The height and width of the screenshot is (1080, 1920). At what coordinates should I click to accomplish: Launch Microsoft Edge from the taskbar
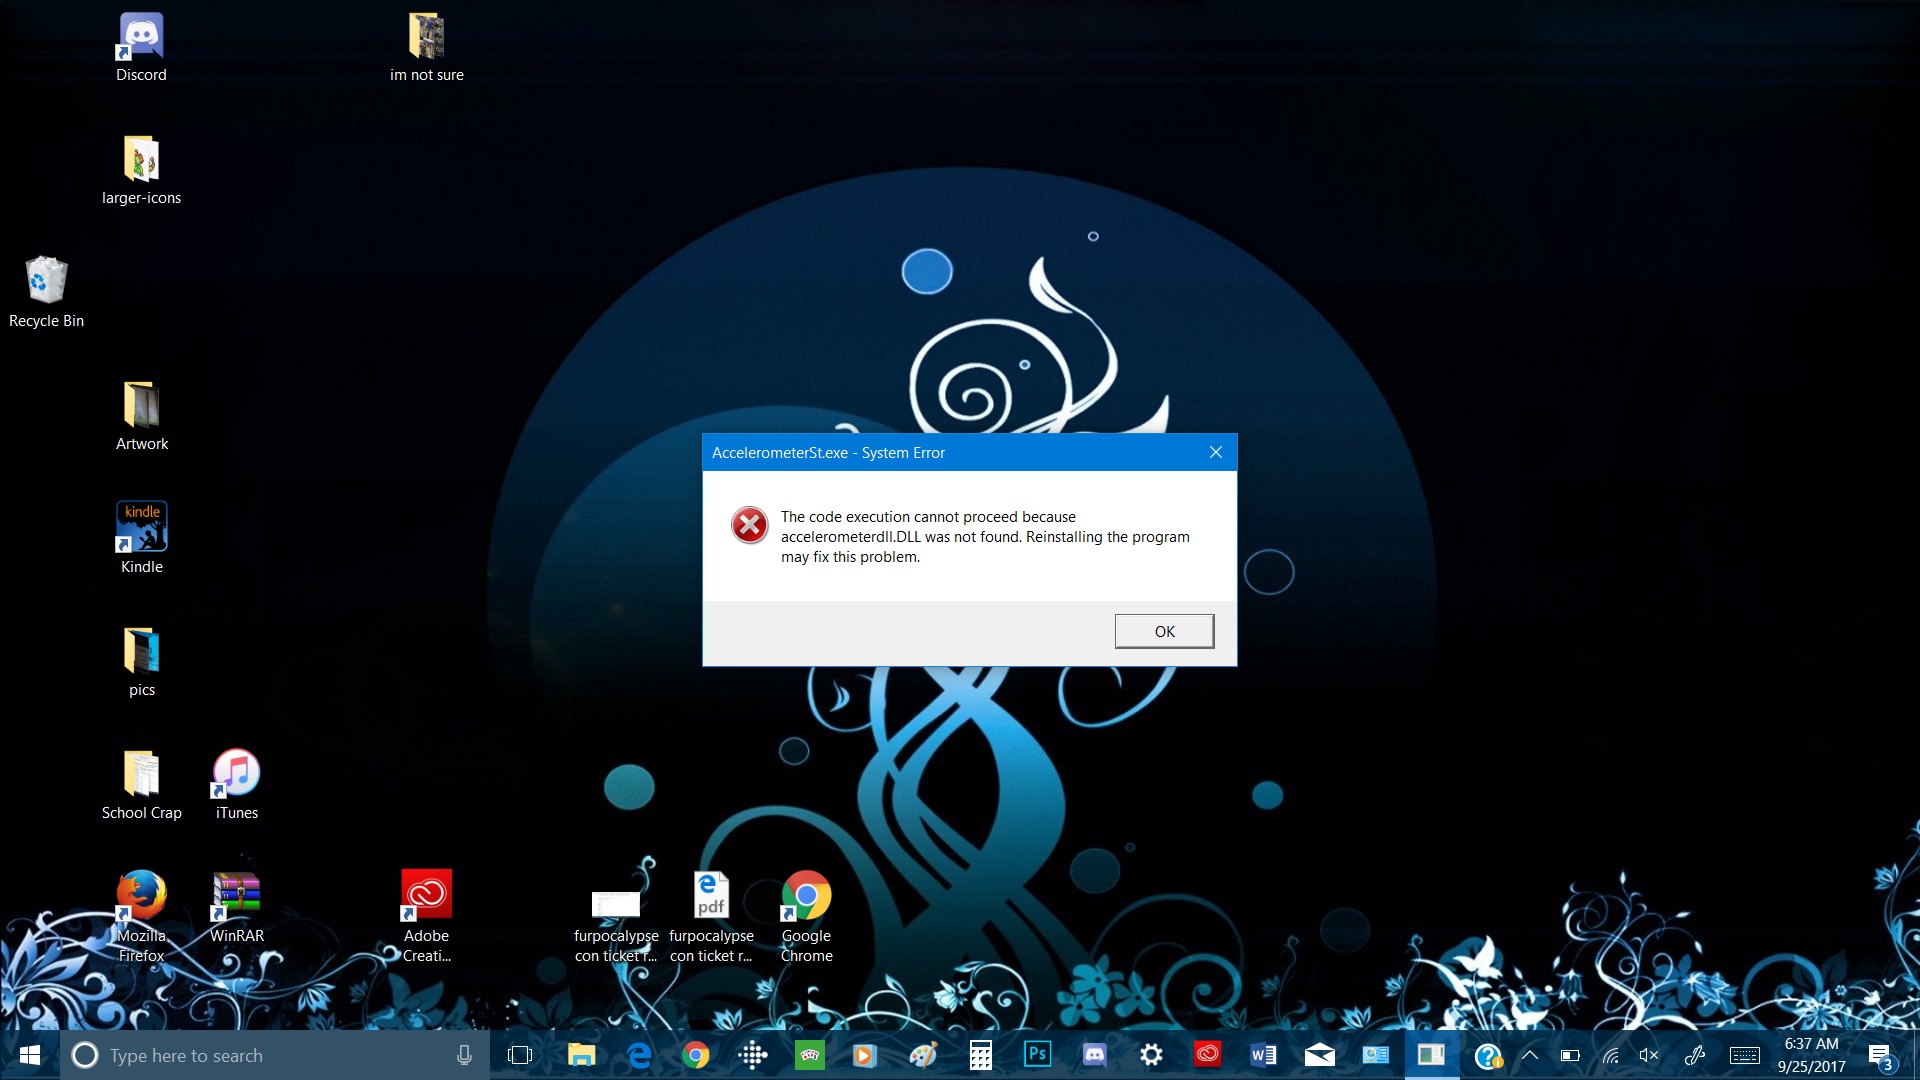[638, 1055]
